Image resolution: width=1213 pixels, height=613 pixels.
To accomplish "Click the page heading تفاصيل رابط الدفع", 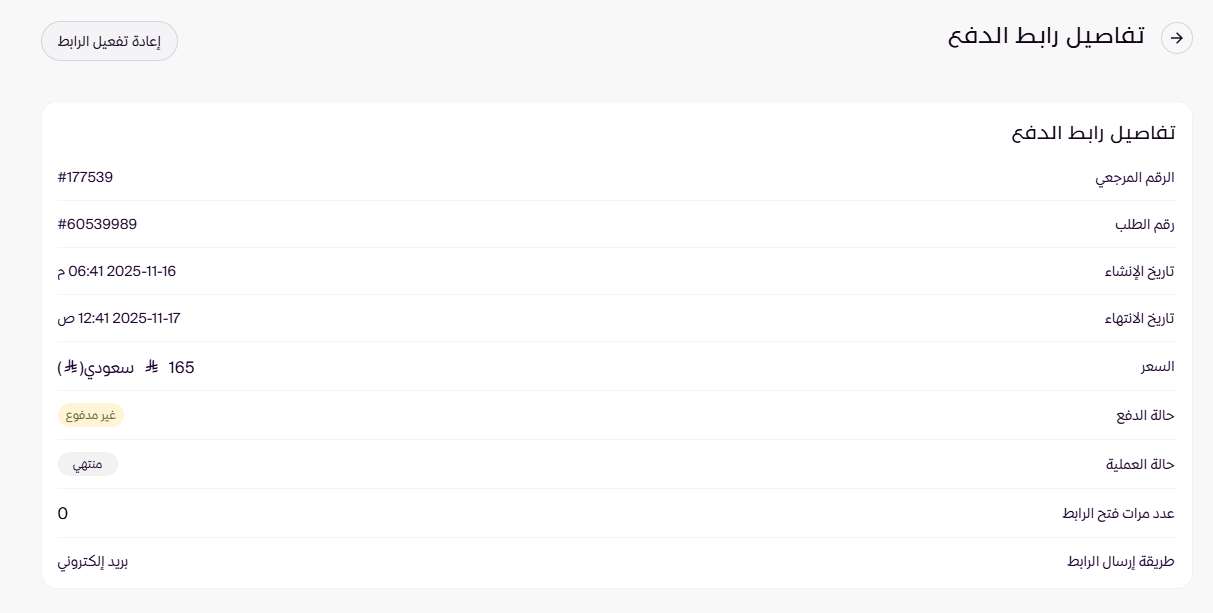I will 1045,37.
